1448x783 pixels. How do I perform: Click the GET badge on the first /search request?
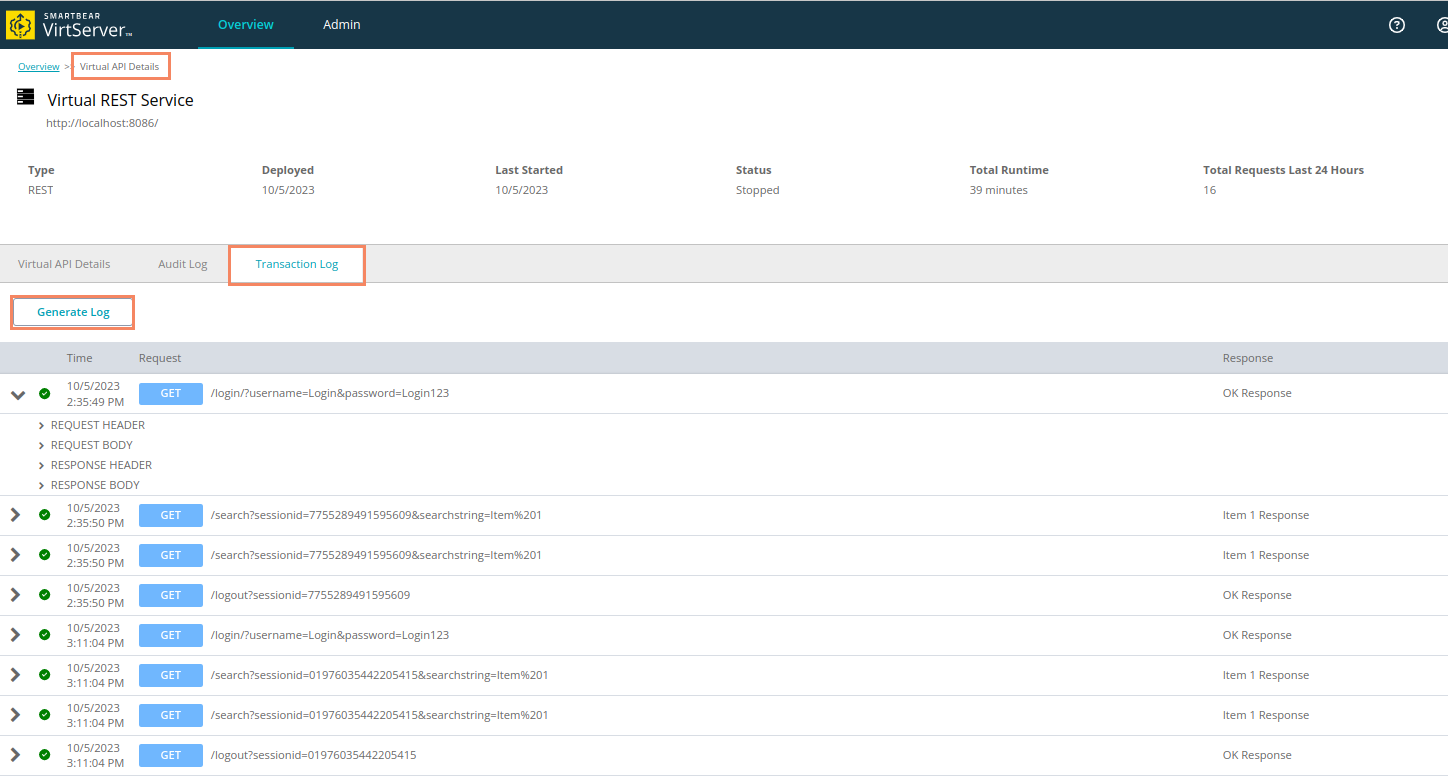click(170, 515)
